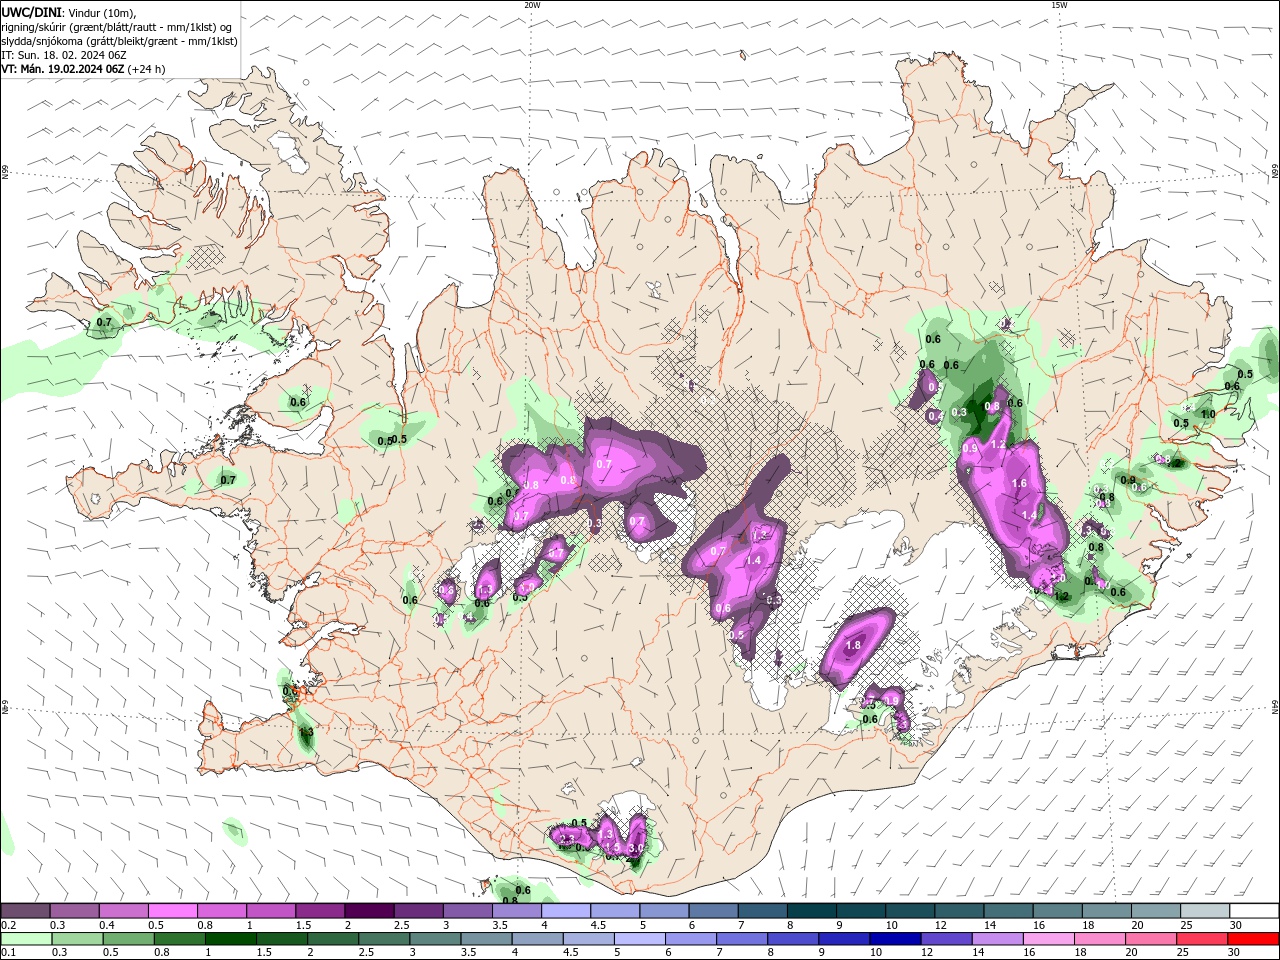Screen dimensions: 1280x960
Task: Pick the white 30 swatch in the upper scale
Action: click(x=1253, y=911)
